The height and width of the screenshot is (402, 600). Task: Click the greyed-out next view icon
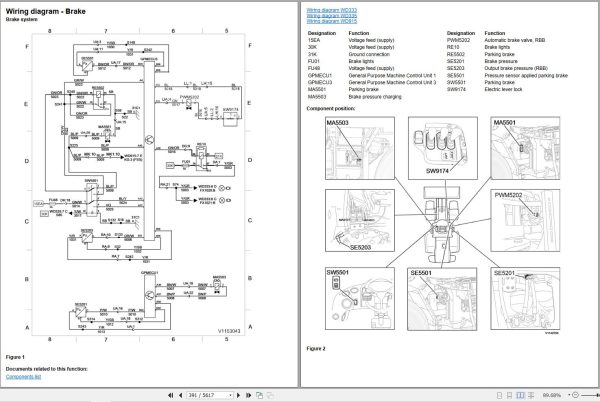(x=270, y=395)
